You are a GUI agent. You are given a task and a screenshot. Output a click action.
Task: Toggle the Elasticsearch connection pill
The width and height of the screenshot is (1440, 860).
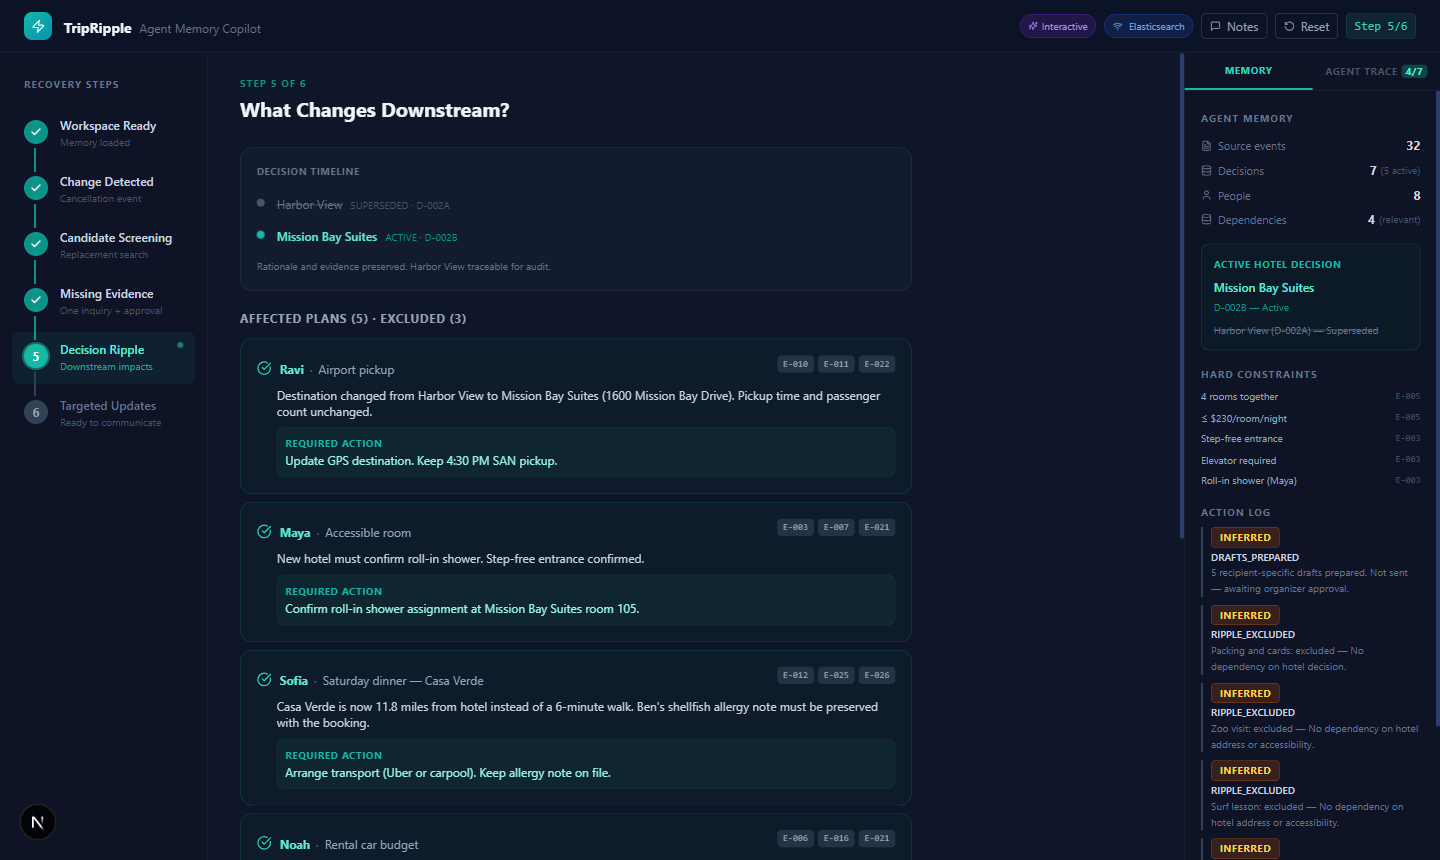pos(1148,26)
